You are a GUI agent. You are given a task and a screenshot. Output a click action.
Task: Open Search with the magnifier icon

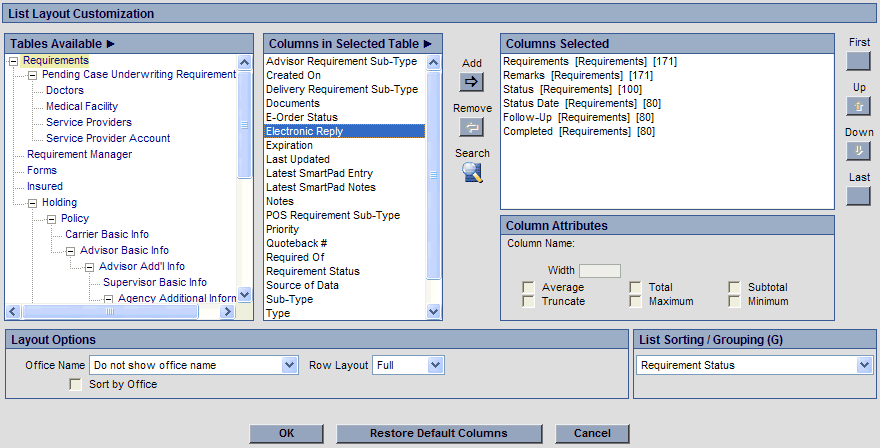click(472, 173)
